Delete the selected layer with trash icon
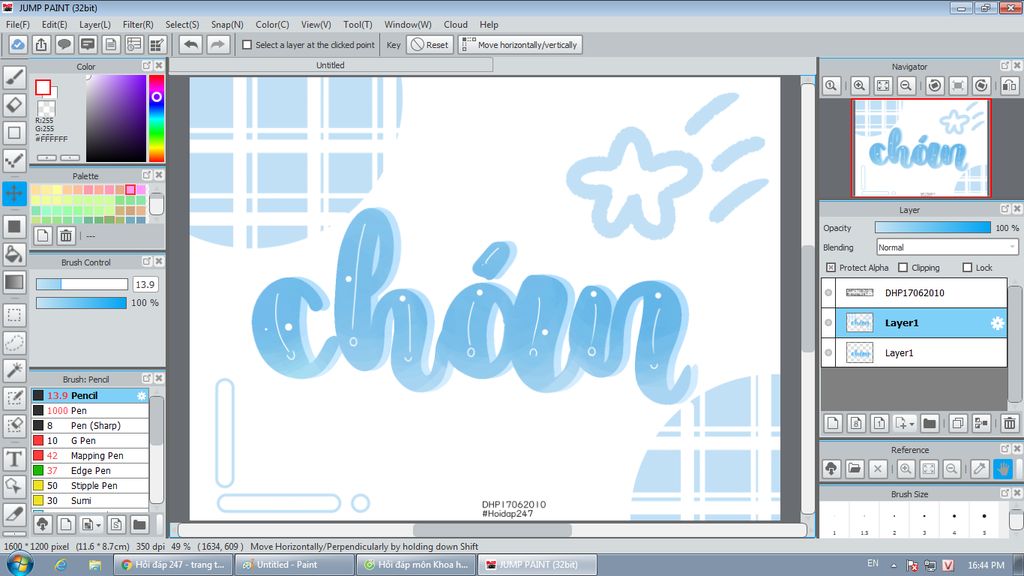The height and width of the screenshot is (576, 1024). point(1010,423)
